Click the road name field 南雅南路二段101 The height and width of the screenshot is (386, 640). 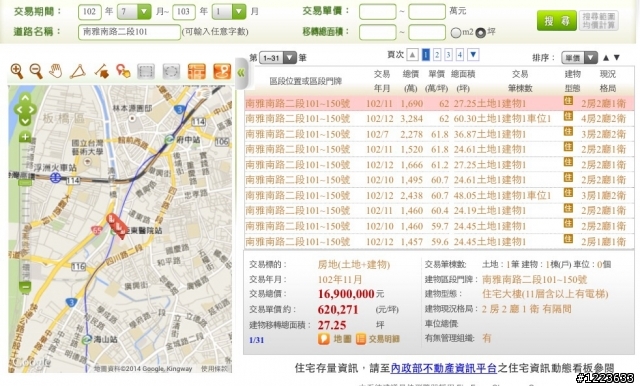pos(129,32)
